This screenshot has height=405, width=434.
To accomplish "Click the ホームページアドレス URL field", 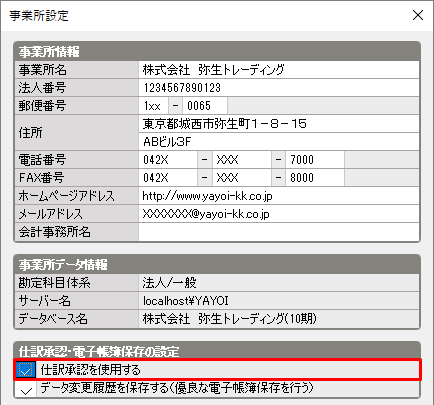I will (x=279, y=196).
